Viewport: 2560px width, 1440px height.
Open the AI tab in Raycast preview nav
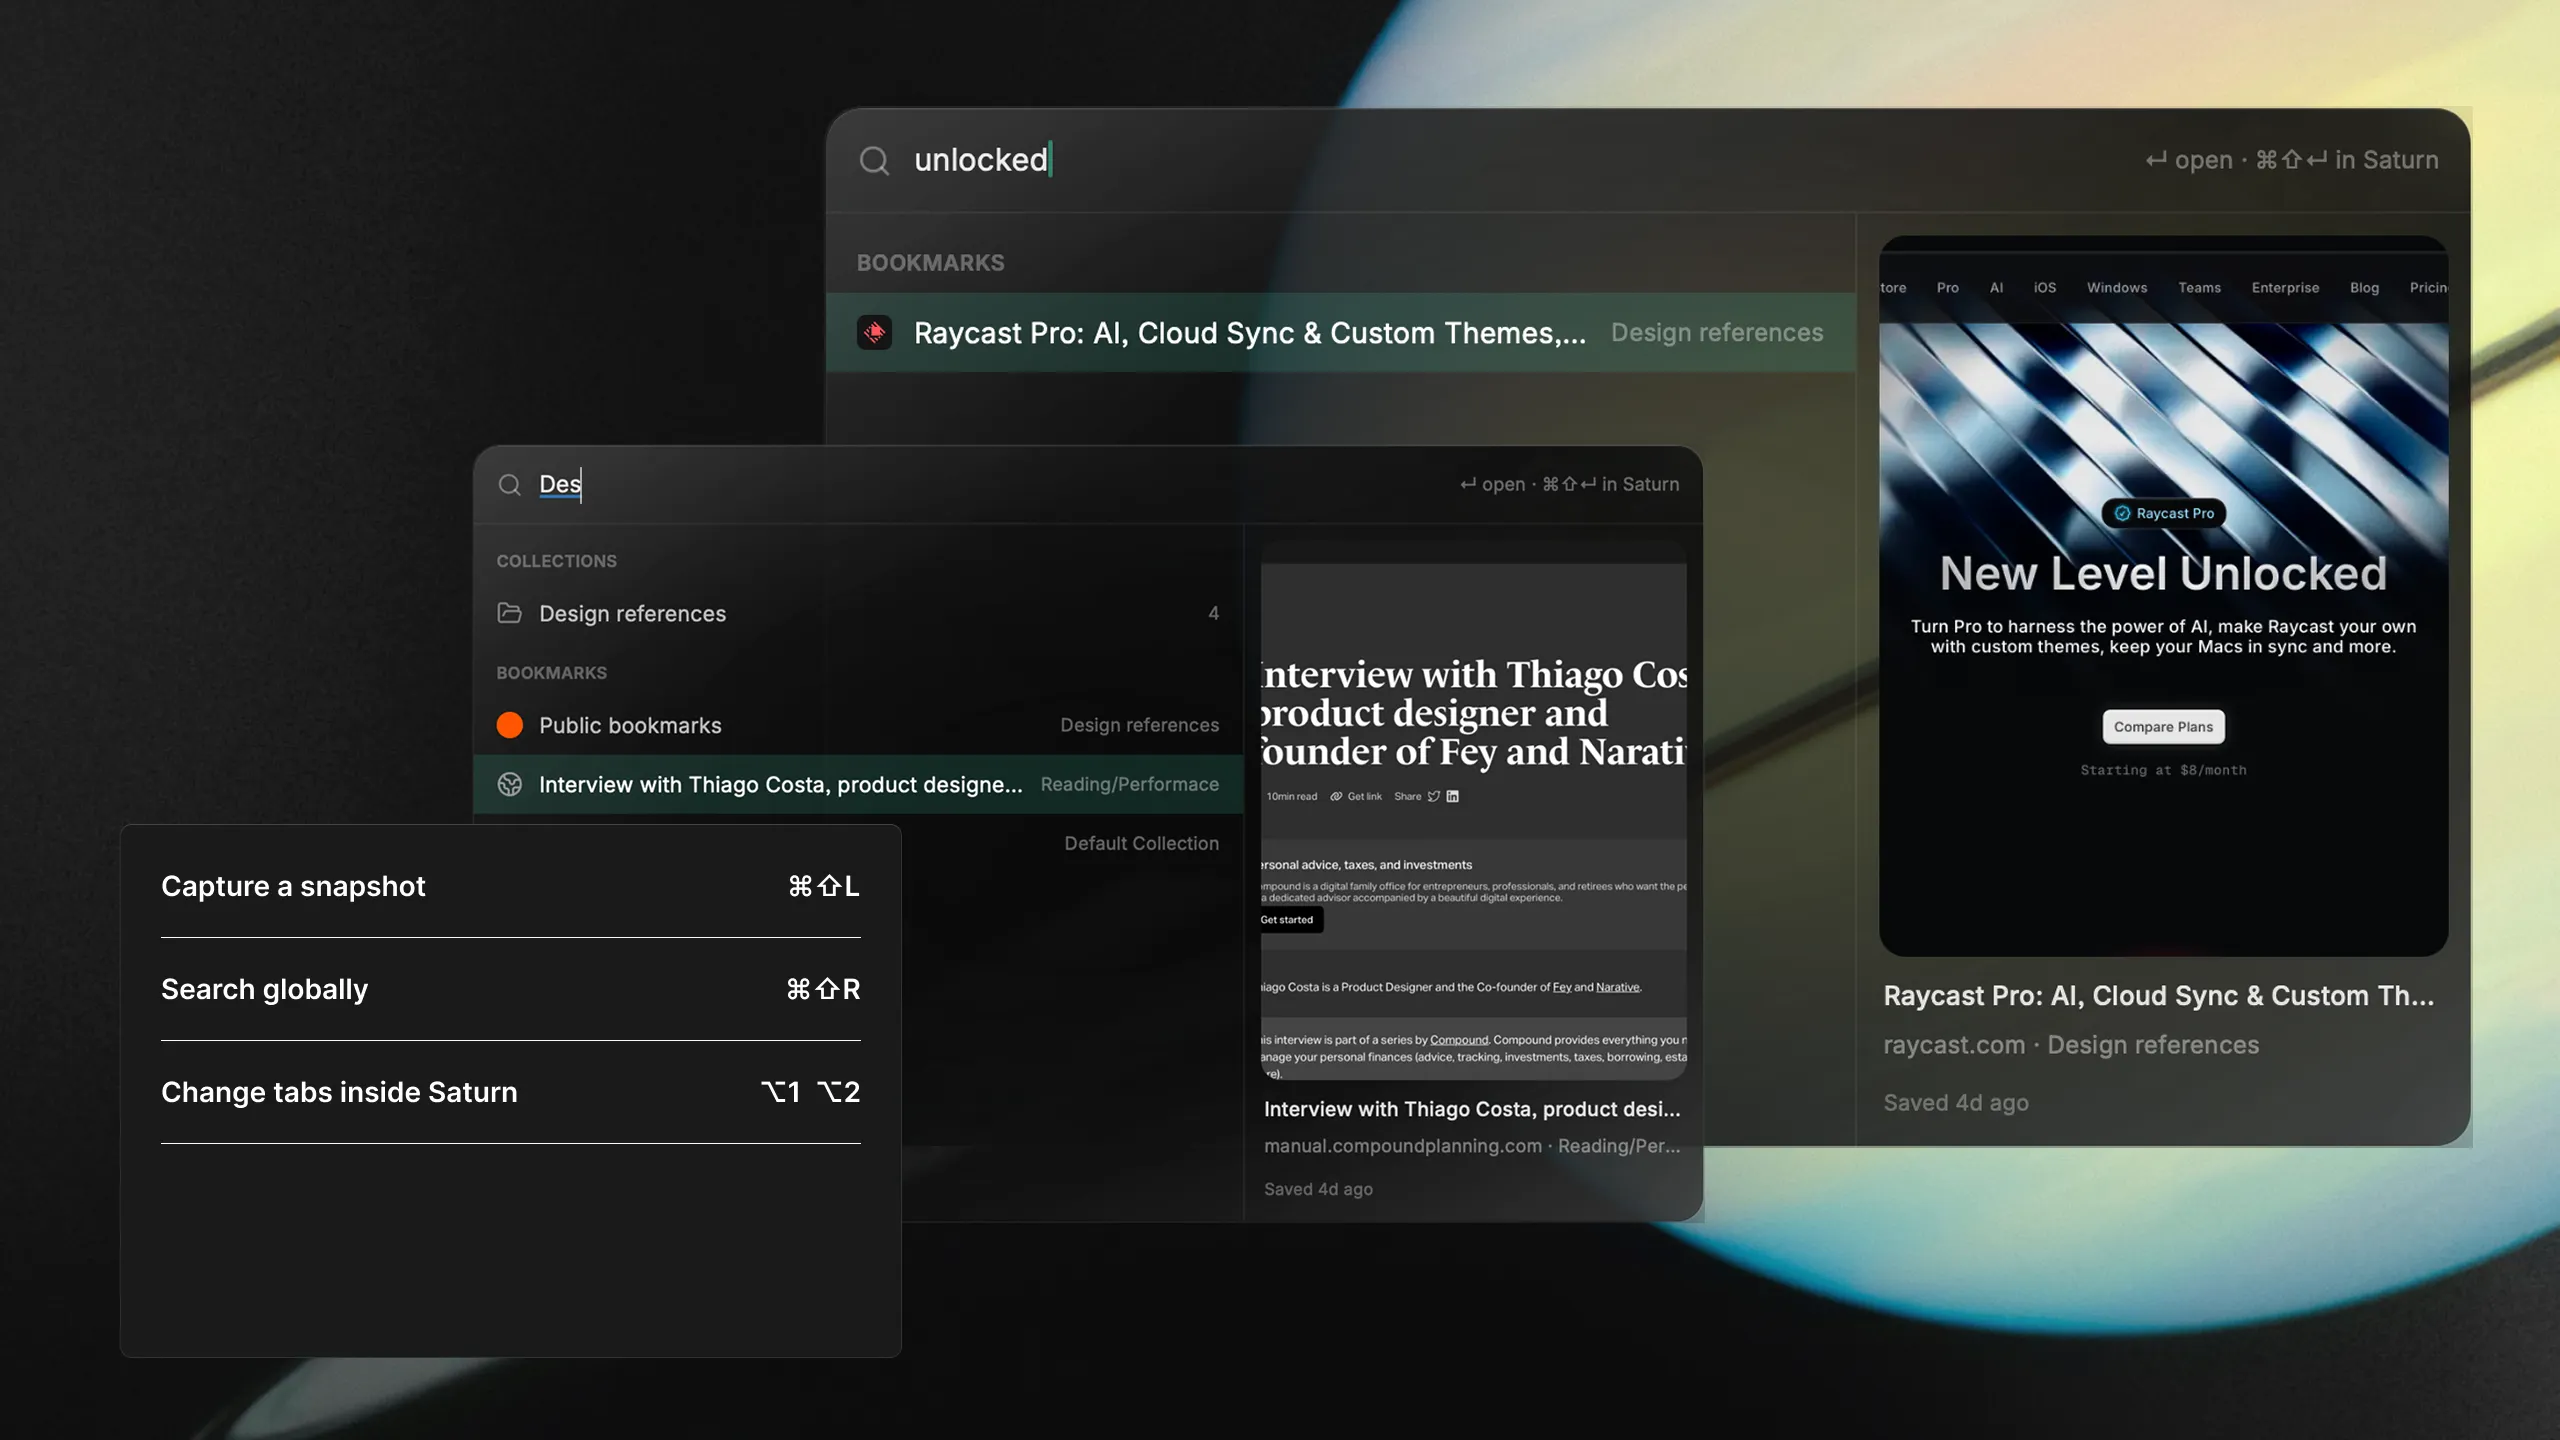click(1996, 288)
